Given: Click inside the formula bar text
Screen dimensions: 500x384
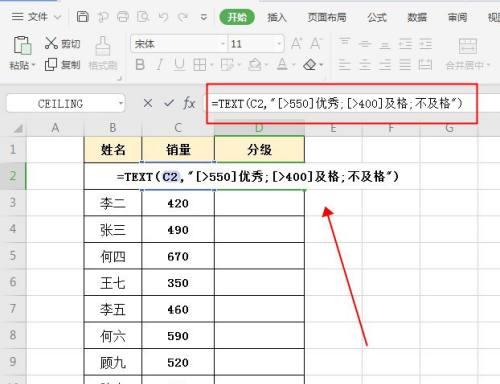Looking at the screenshot, I should (x=337, y=104).
